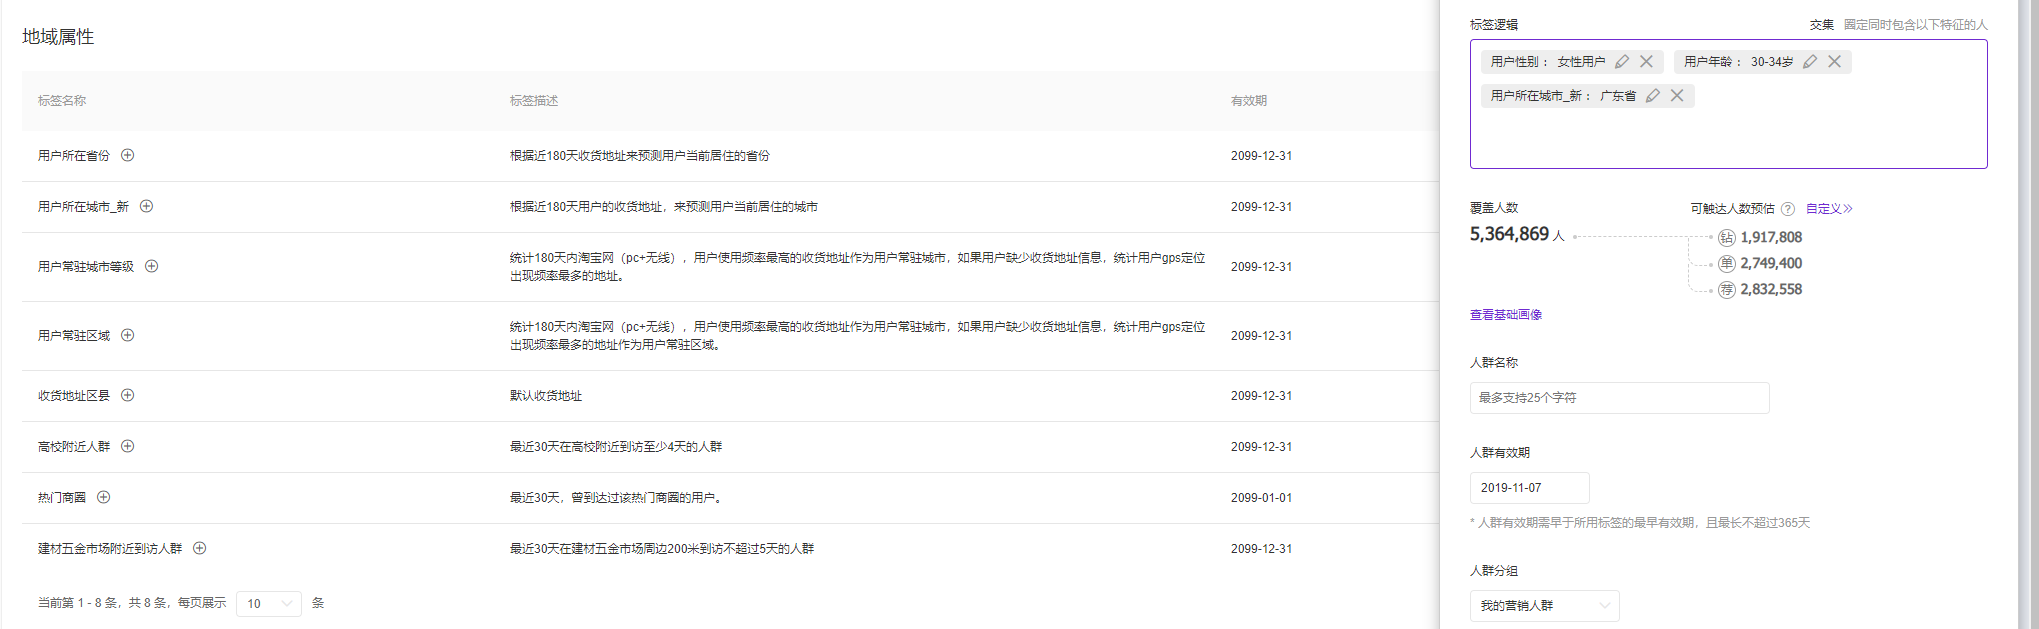2039x629 pixels.
Task: Remove the 用户性别 女性用户 tag
Action: click(x=1646, y=62)
